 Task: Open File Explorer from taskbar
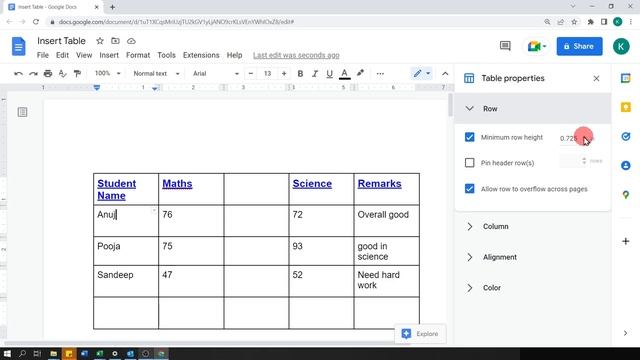(53, 353)
